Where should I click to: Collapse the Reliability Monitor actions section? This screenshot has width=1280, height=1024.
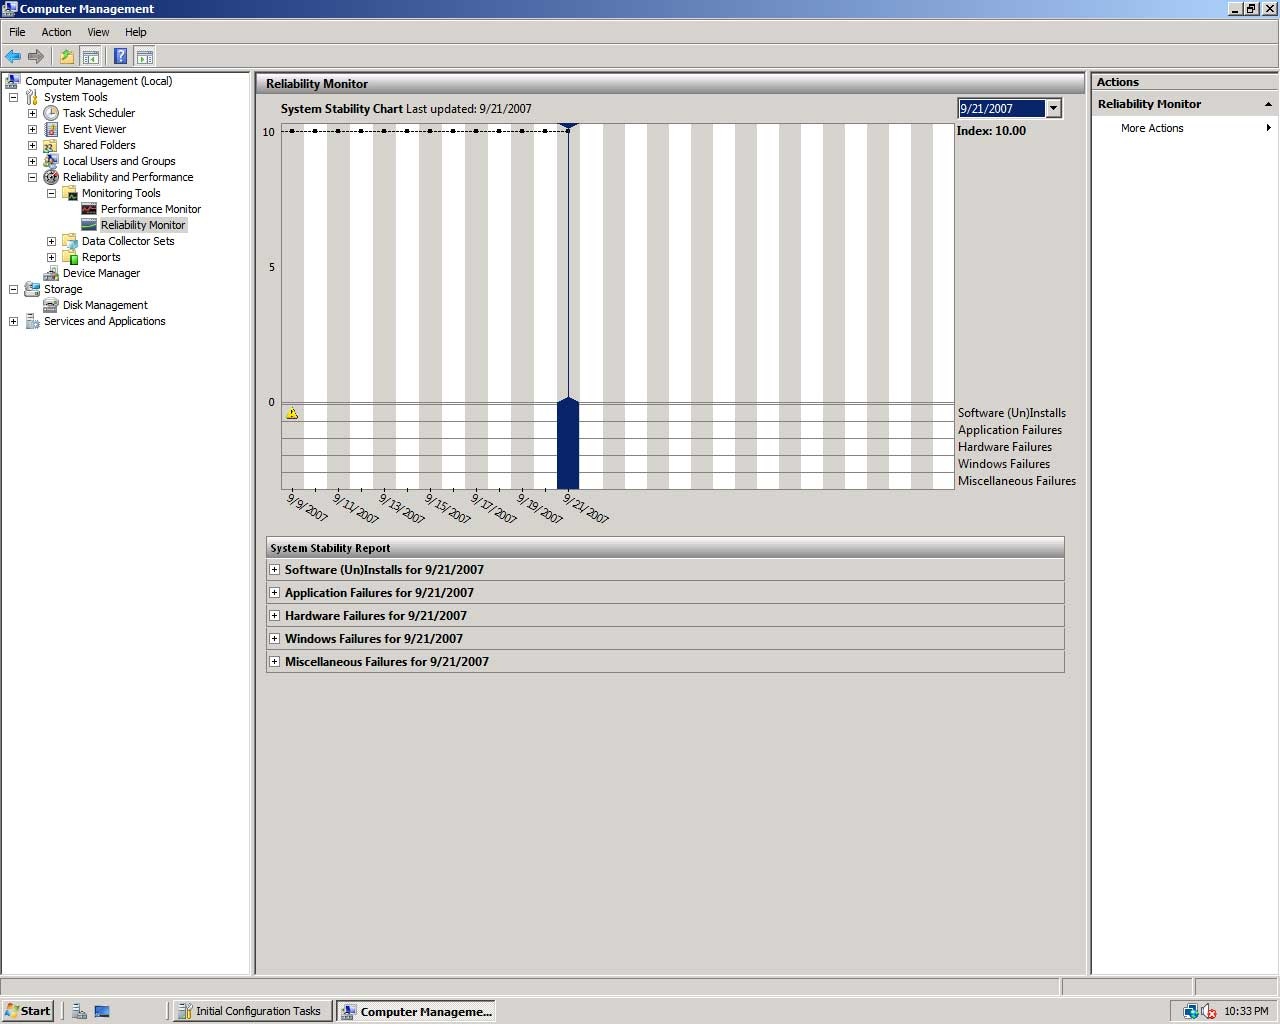1268,104
